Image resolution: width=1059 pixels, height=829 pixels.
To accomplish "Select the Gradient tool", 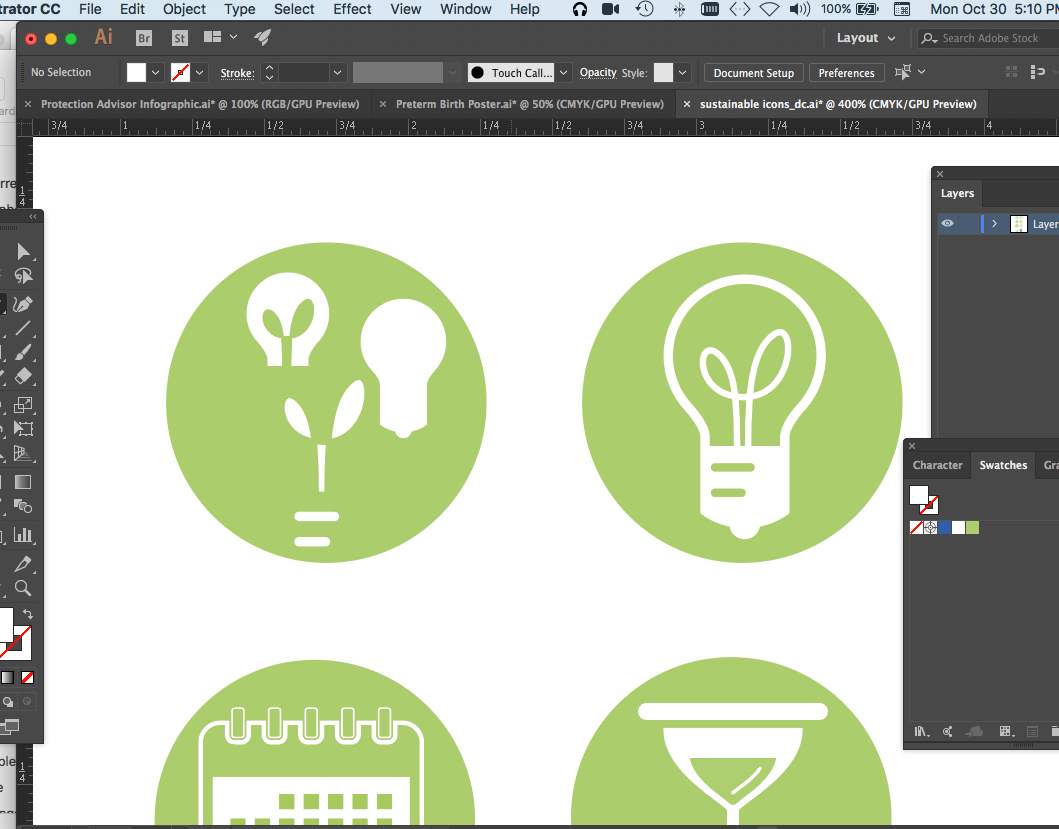I will 23,482.
